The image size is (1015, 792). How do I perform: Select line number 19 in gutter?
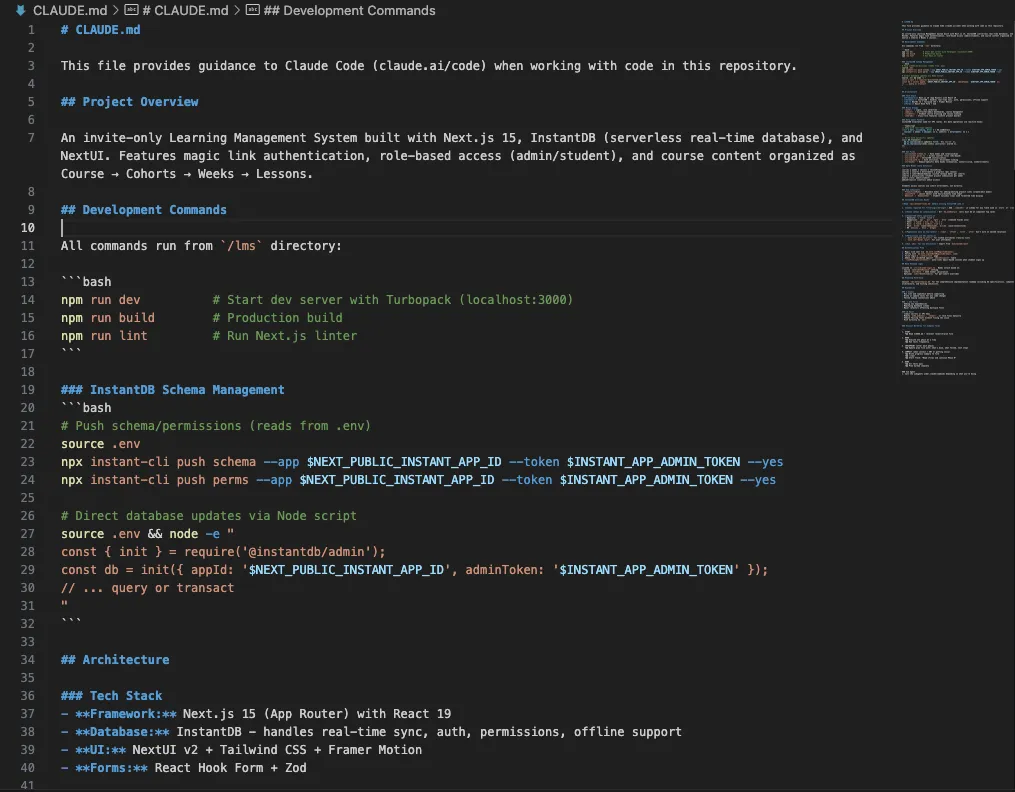coord(29,390)
